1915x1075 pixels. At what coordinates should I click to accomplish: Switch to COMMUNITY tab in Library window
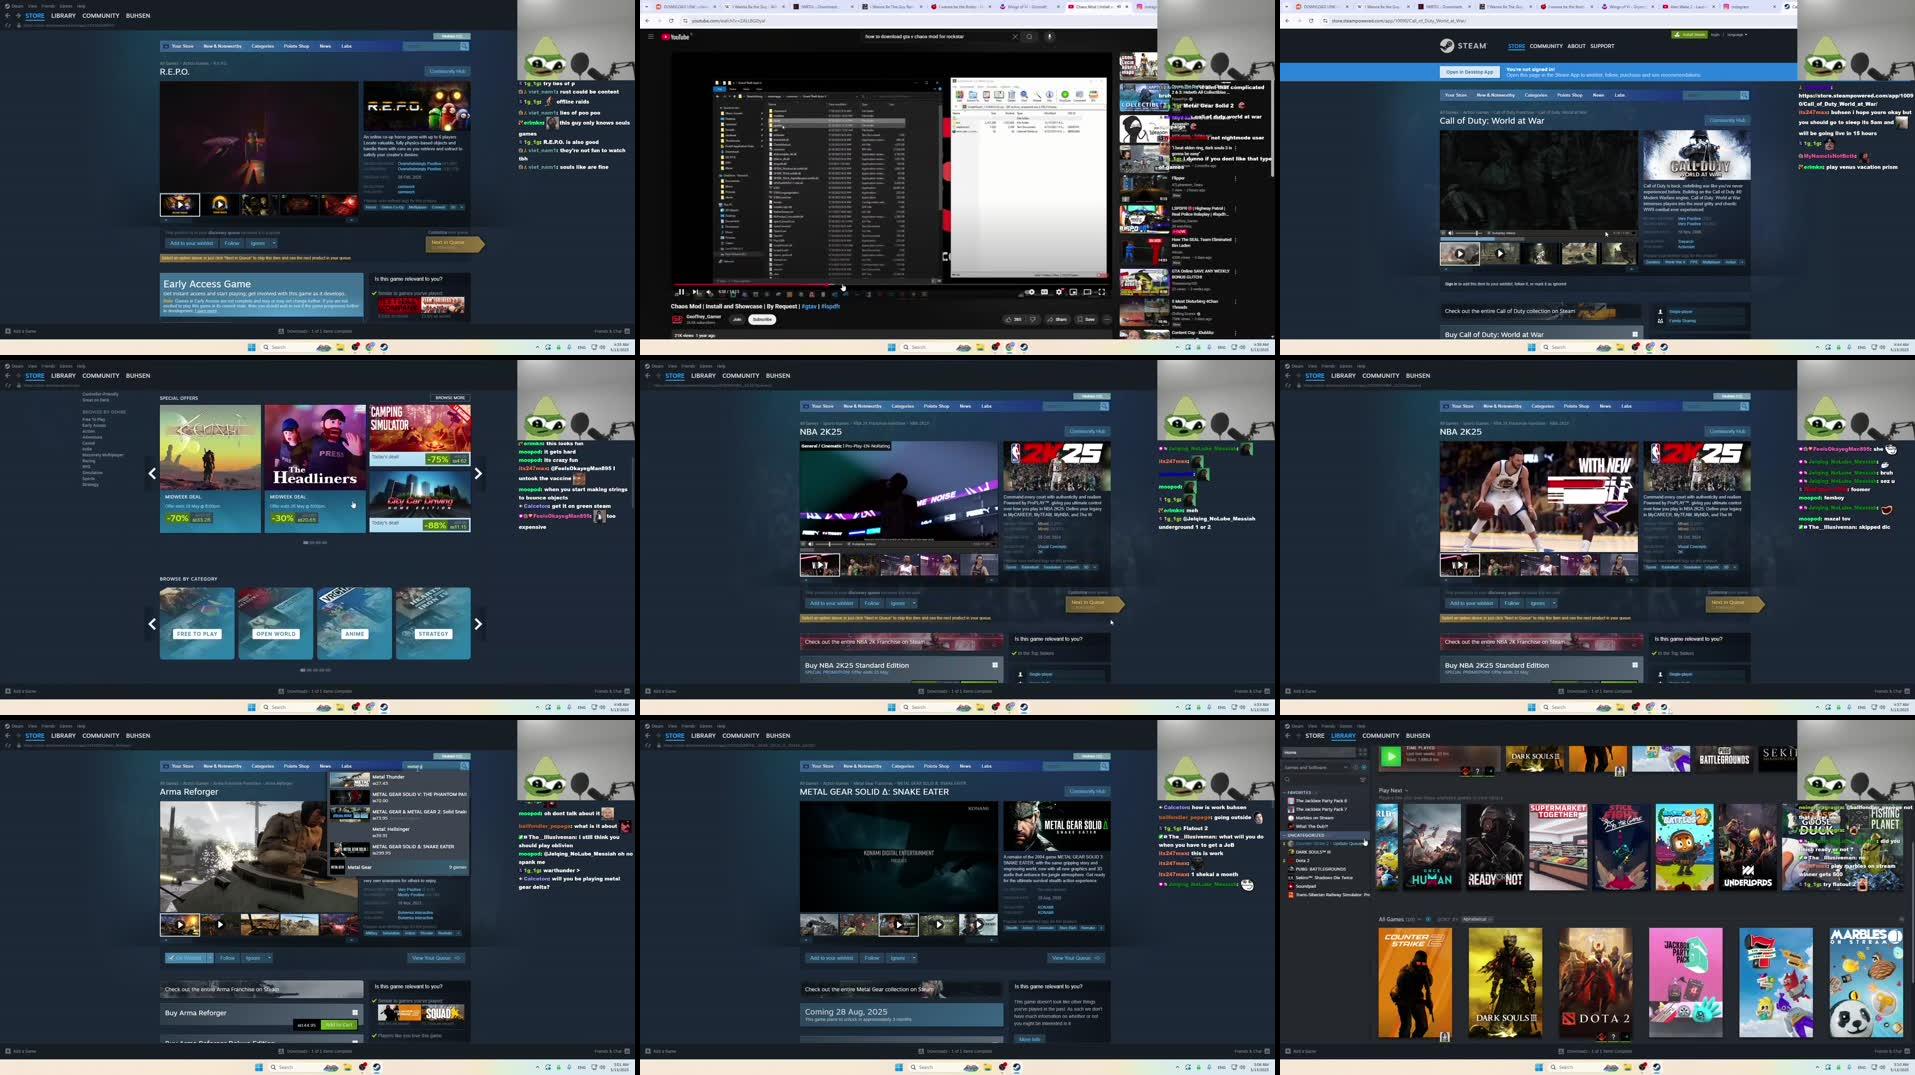click(1380, 736)
